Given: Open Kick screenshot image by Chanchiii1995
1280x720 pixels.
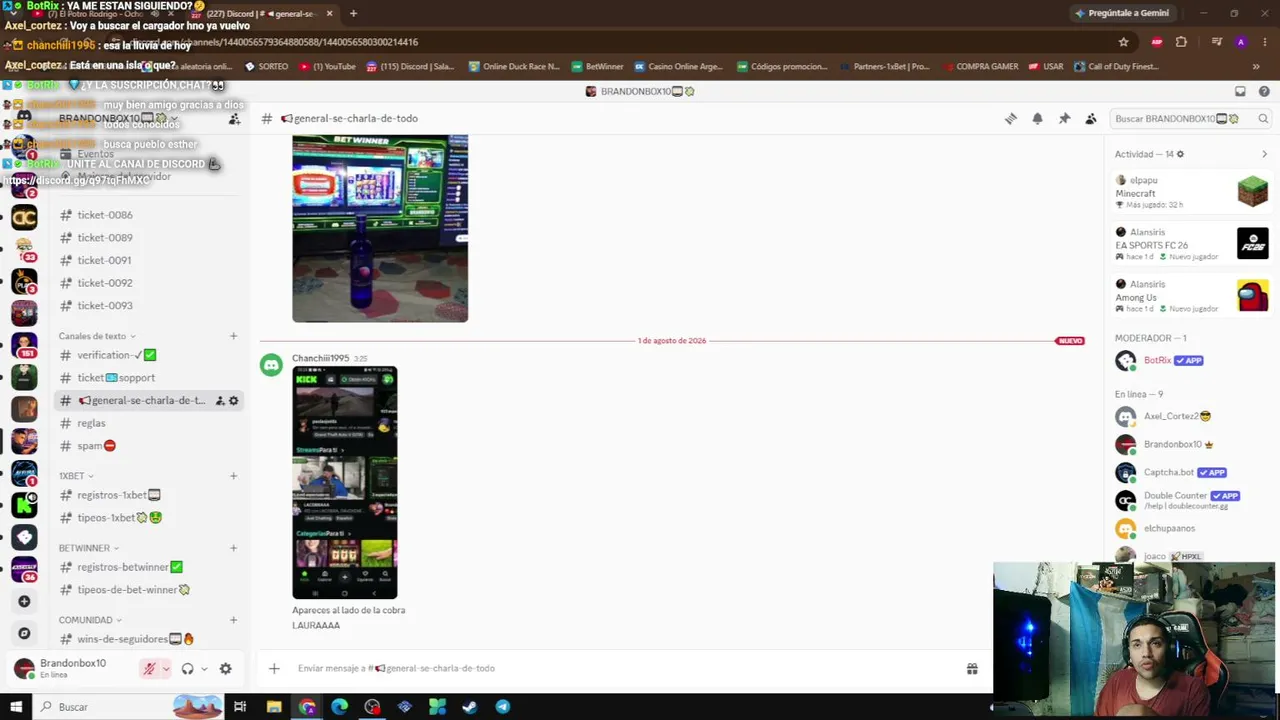Looking at the screenshot, I should tap(345, 483).
